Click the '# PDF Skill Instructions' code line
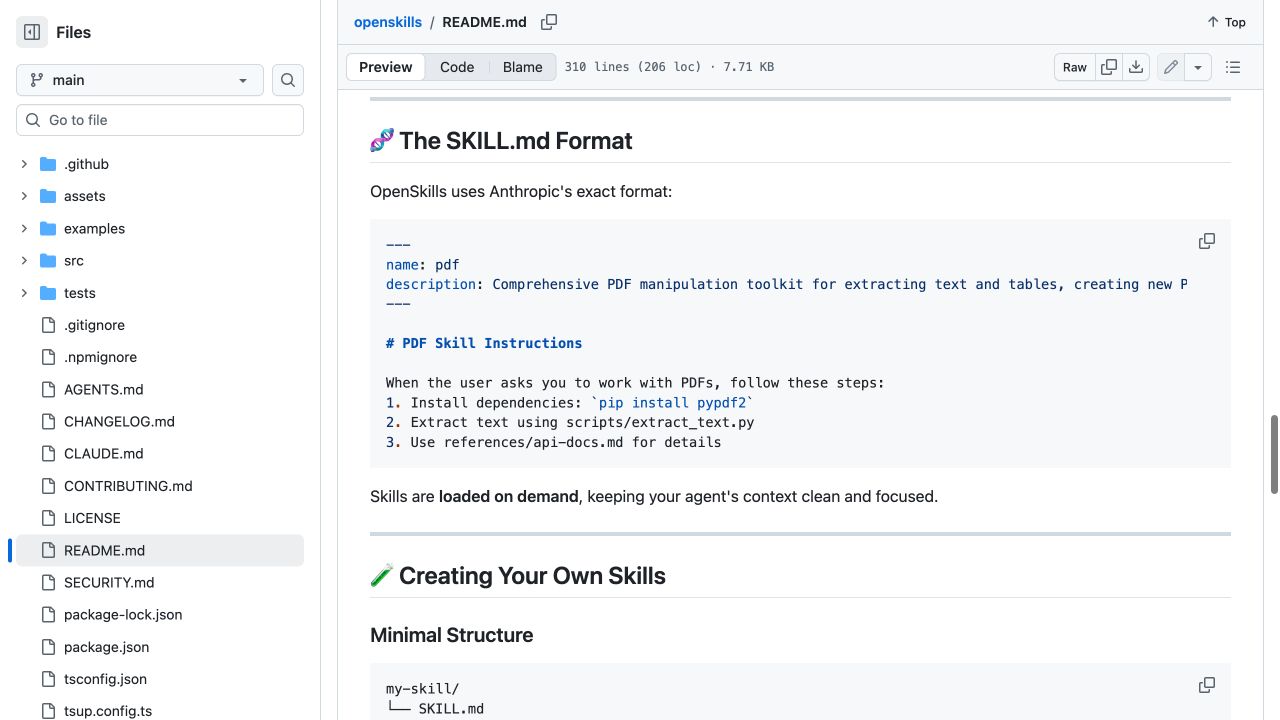The image size is (1280, 720). [x=484, y=343]
